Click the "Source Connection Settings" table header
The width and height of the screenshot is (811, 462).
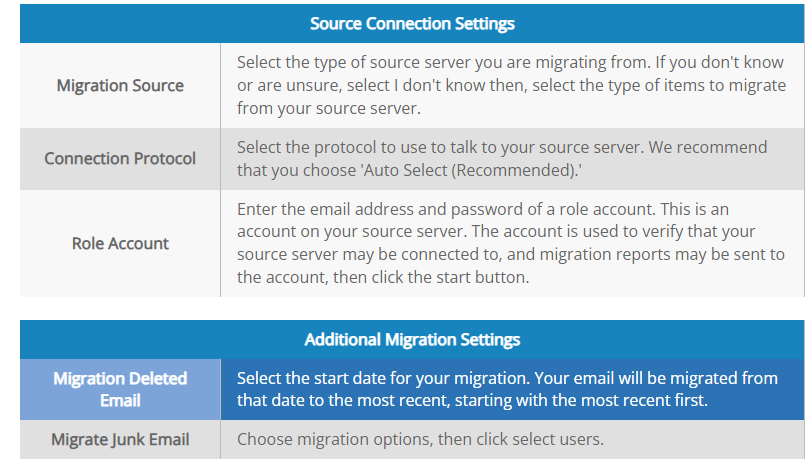(412, 23)
